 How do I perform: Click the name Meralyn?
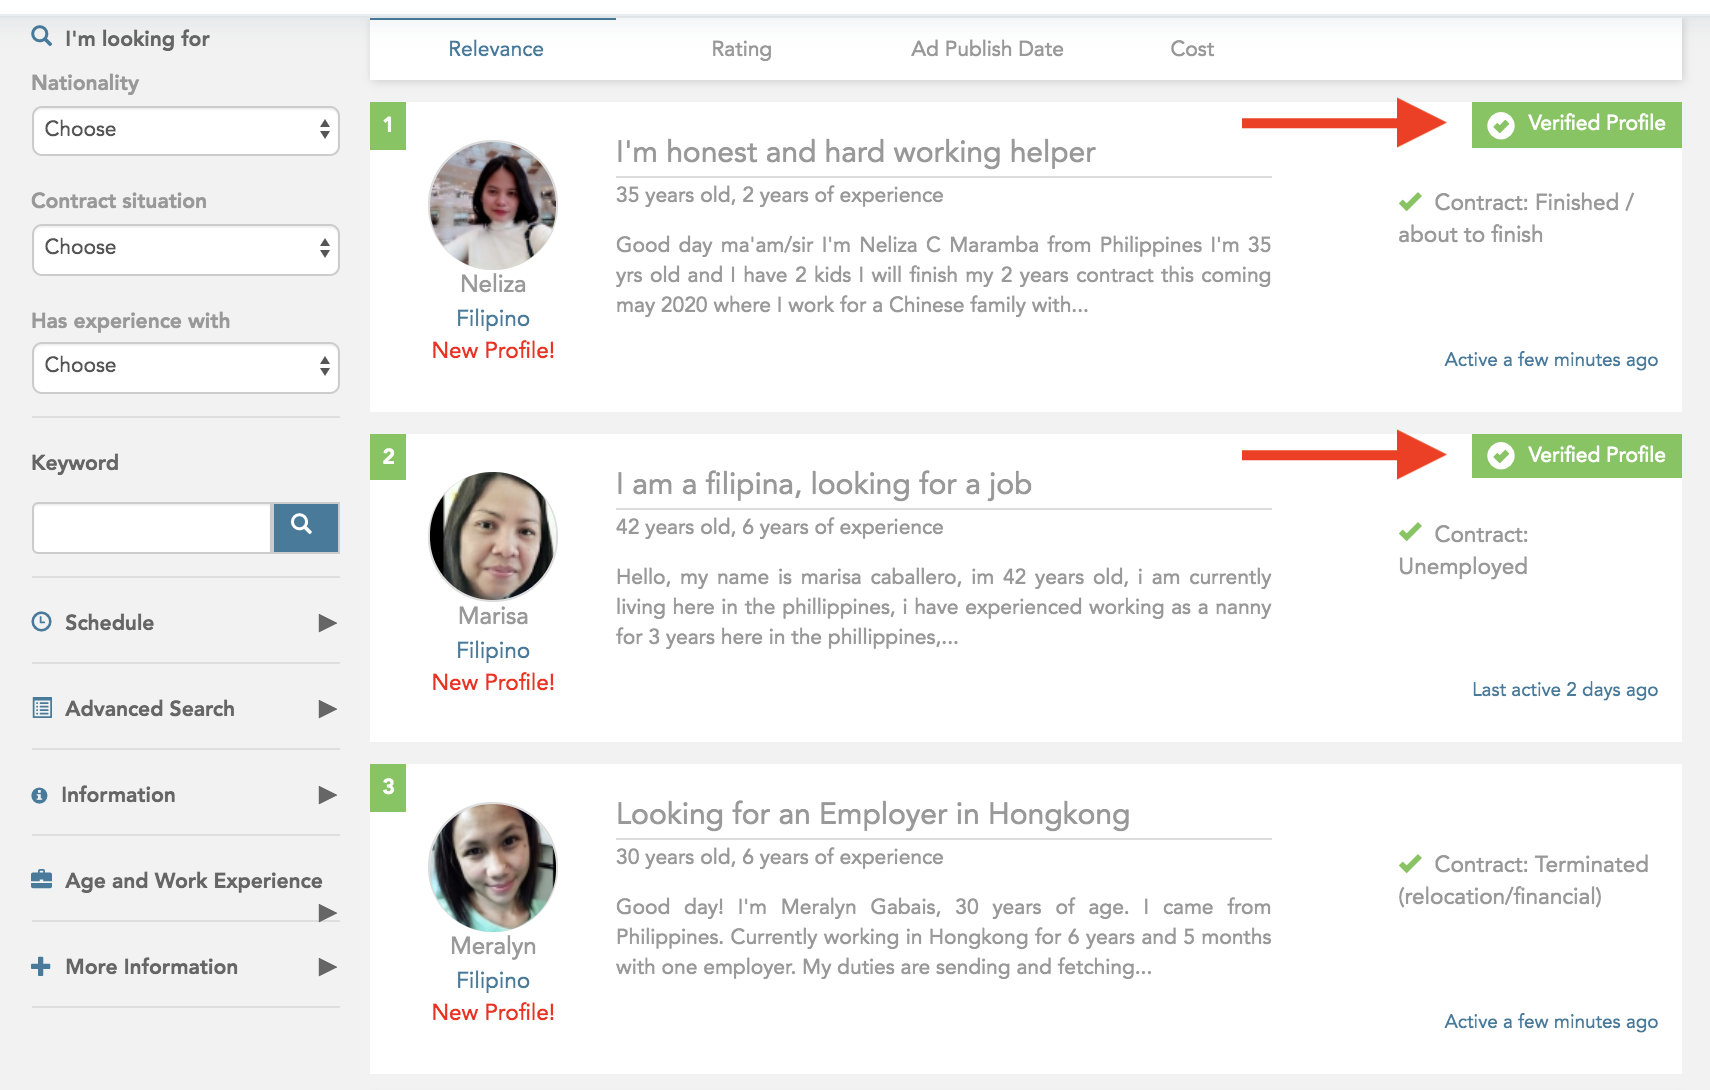tap(493, 946)
